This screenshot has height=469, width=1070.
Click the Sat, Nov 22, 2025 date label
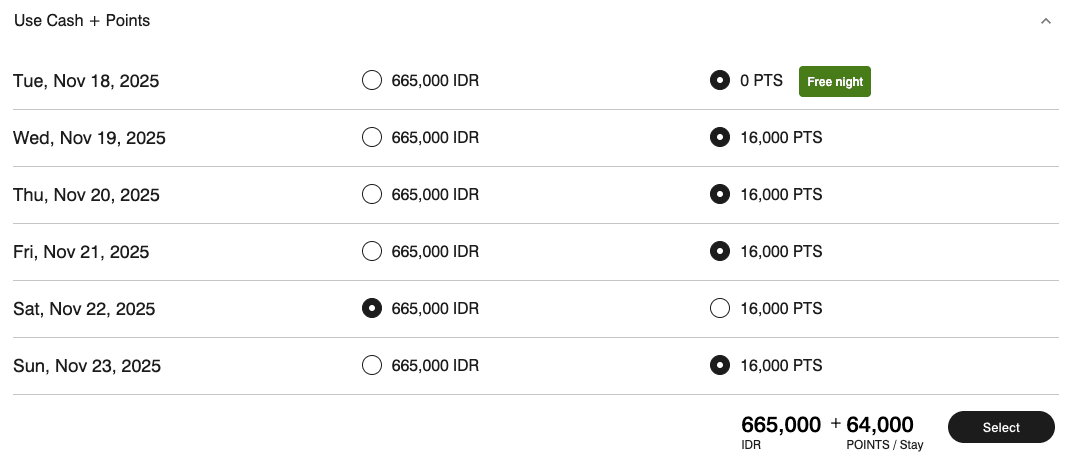click(84, 309)
